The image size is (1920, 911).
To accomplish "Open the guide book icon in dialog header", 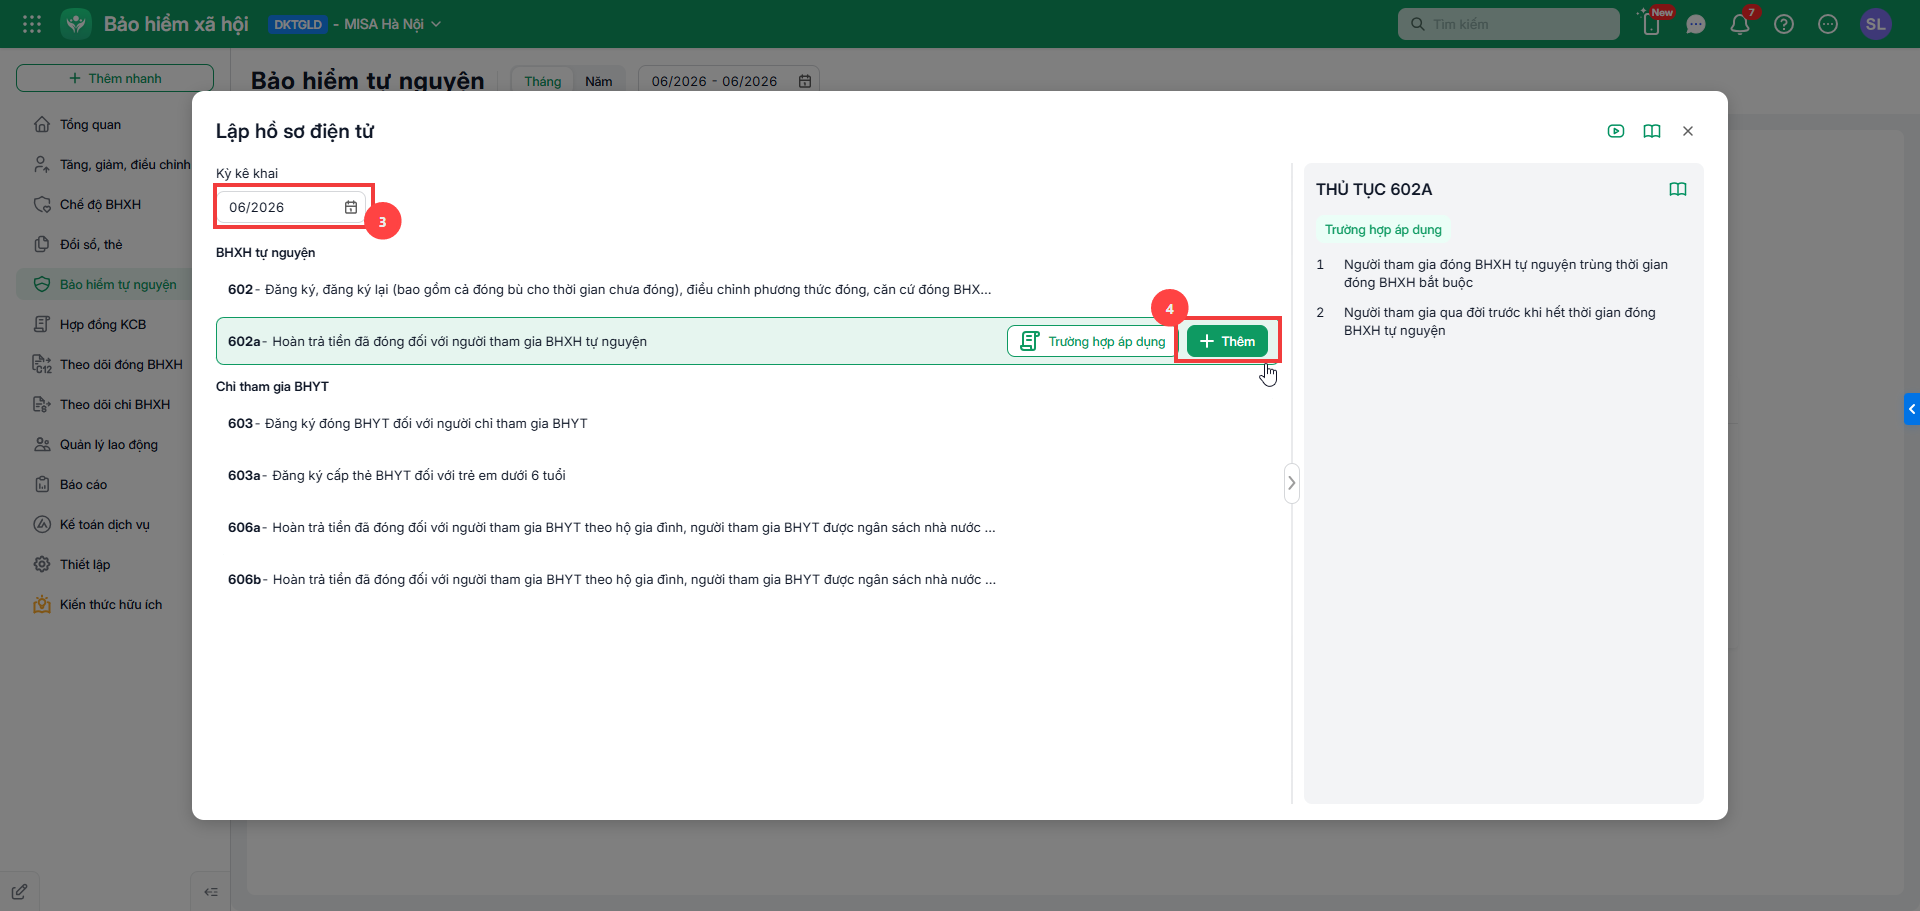I will [x=1652, y=131].
